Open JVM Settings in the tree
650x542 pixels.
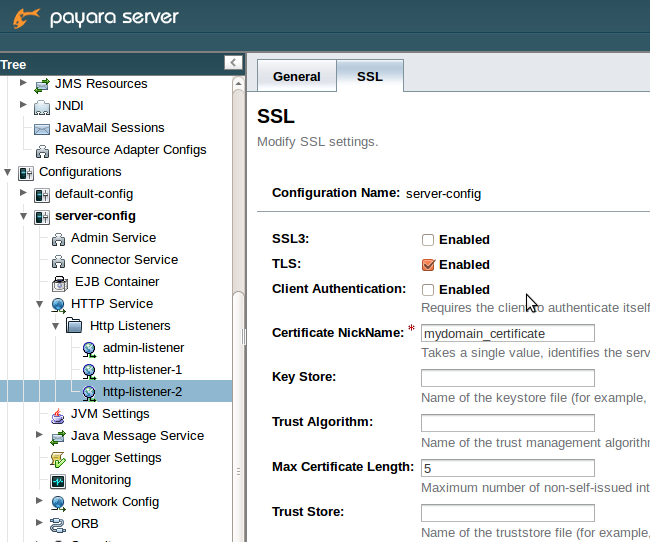[110, 413]
